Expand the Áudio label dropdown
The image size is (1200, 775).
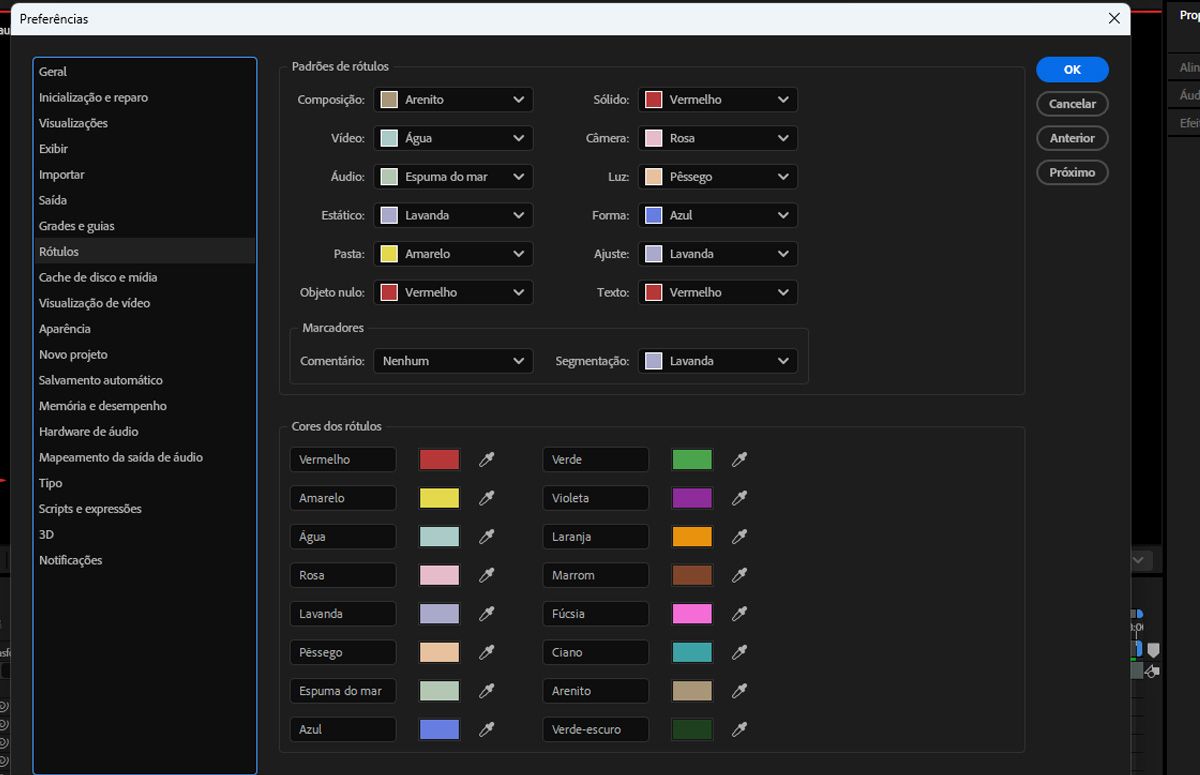coord(453,177)
